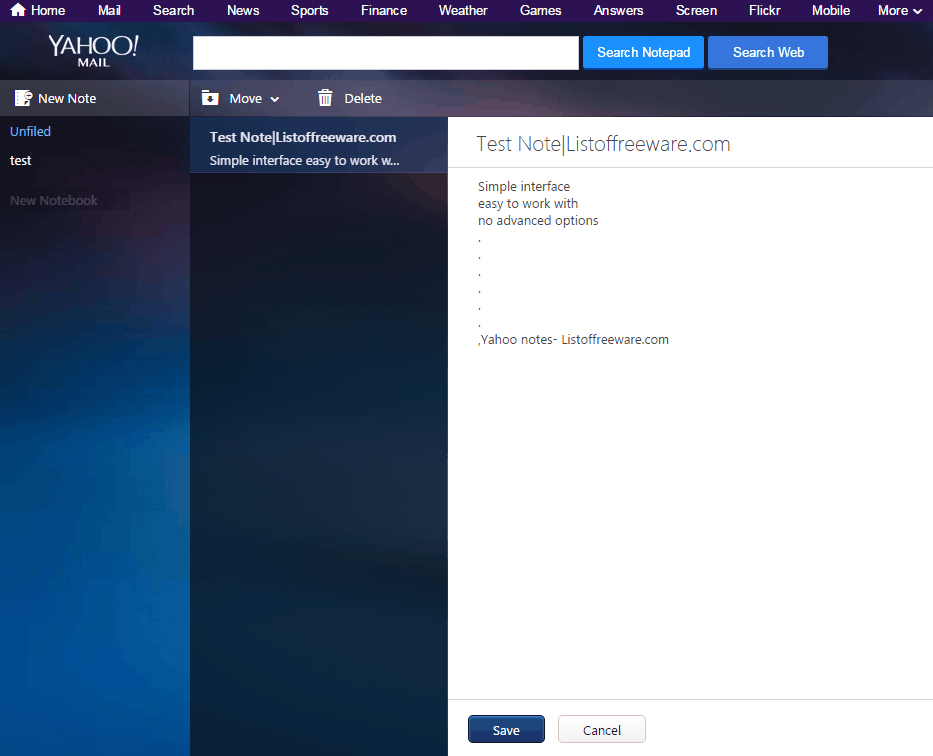Open Screen in top navigation
This screenshot has height=756, width=933.
[696, 10]
